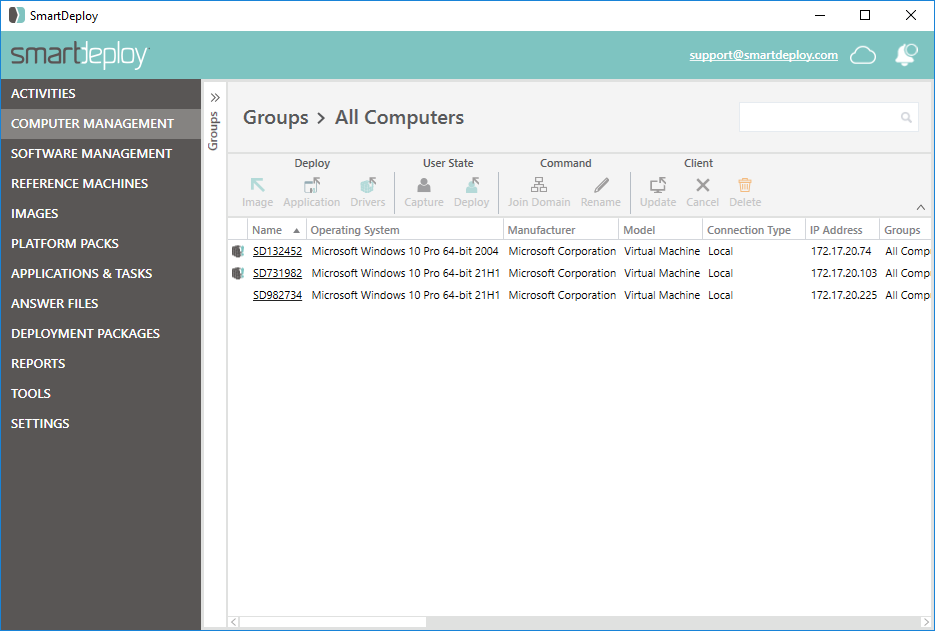
Task: Open the Images section
Action: tap(101, 214)
